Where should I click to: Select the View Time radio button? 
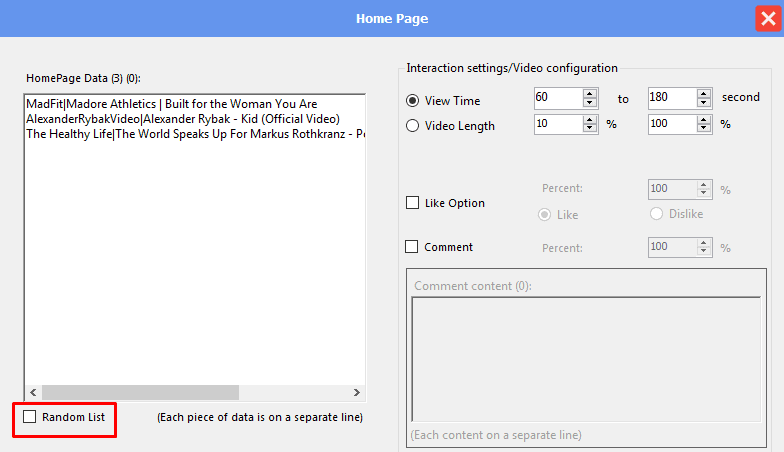412,100
